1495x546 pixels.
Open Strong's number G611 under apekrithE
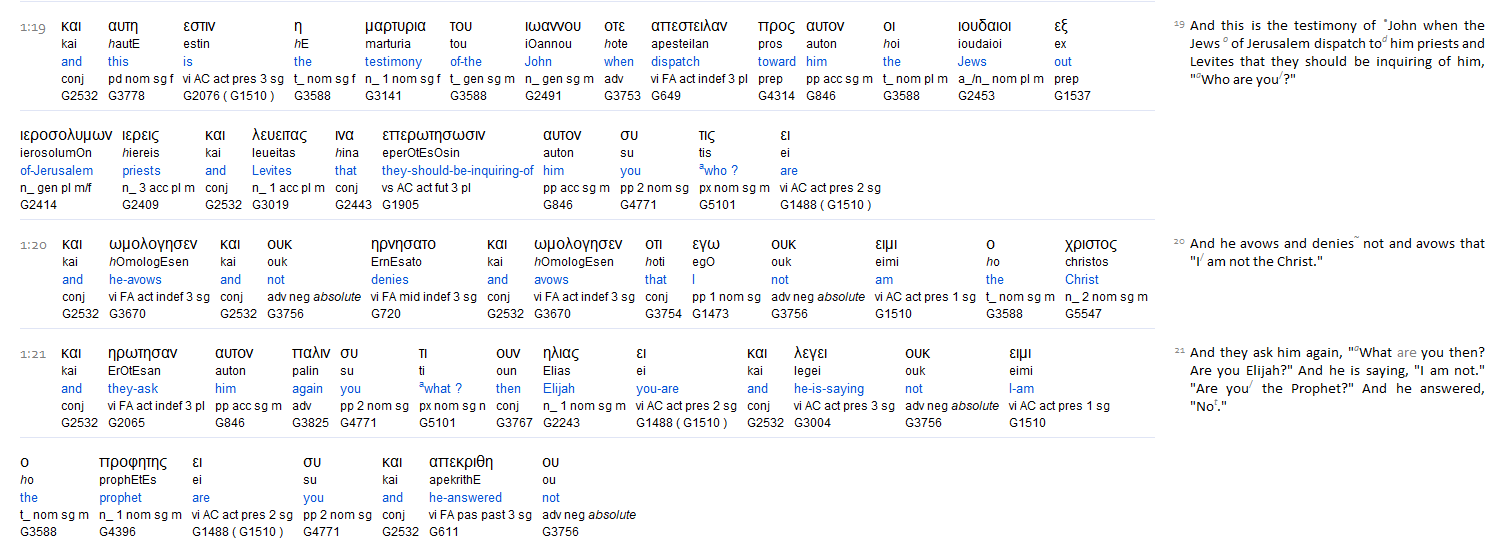443,532
